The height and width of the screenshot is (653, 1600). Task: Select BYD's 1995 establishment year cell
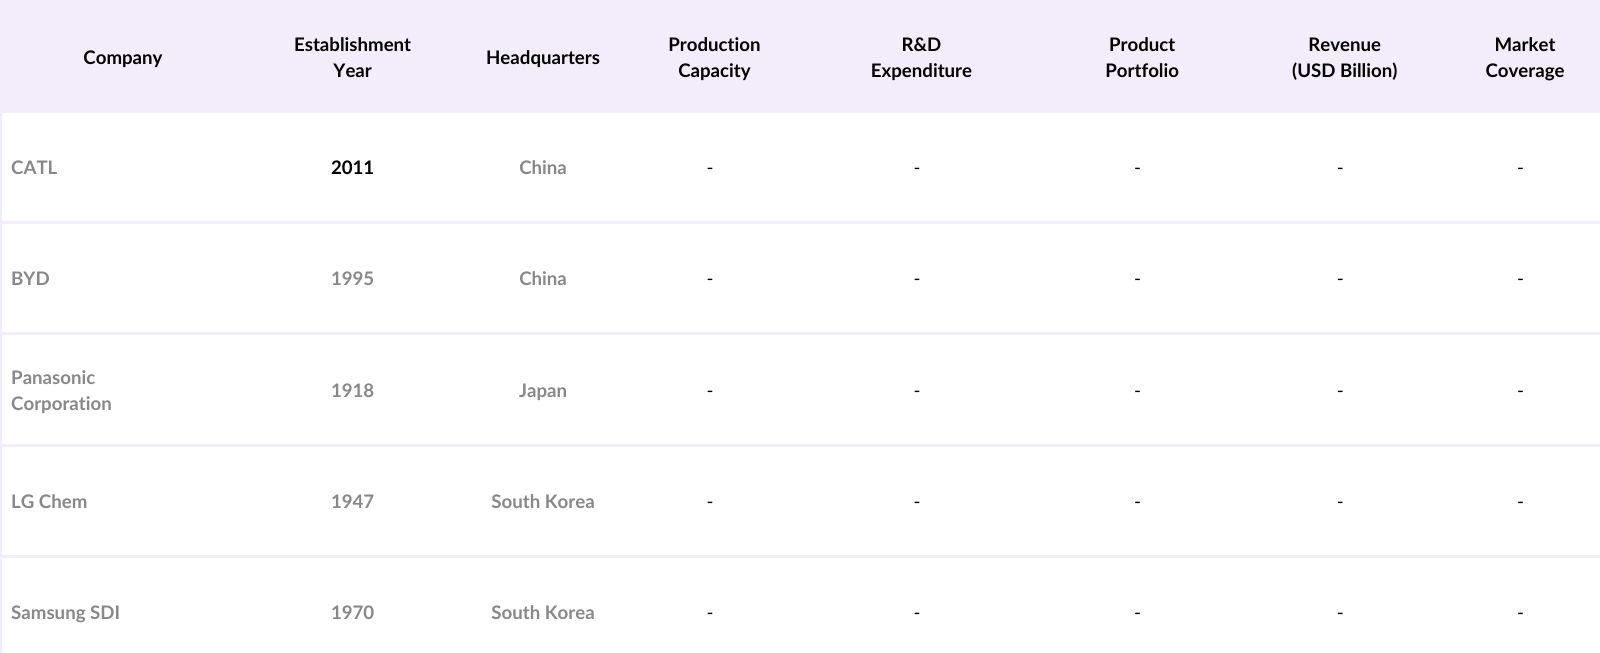pyautogui.click(x=352, y=278)
